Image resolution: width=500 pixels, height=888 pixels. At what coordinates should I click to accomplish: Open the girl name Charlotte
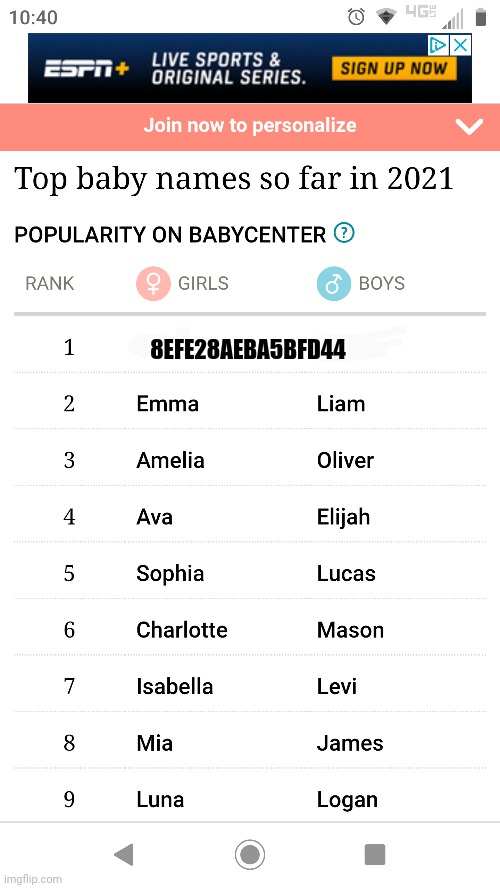tap(182, 630)
